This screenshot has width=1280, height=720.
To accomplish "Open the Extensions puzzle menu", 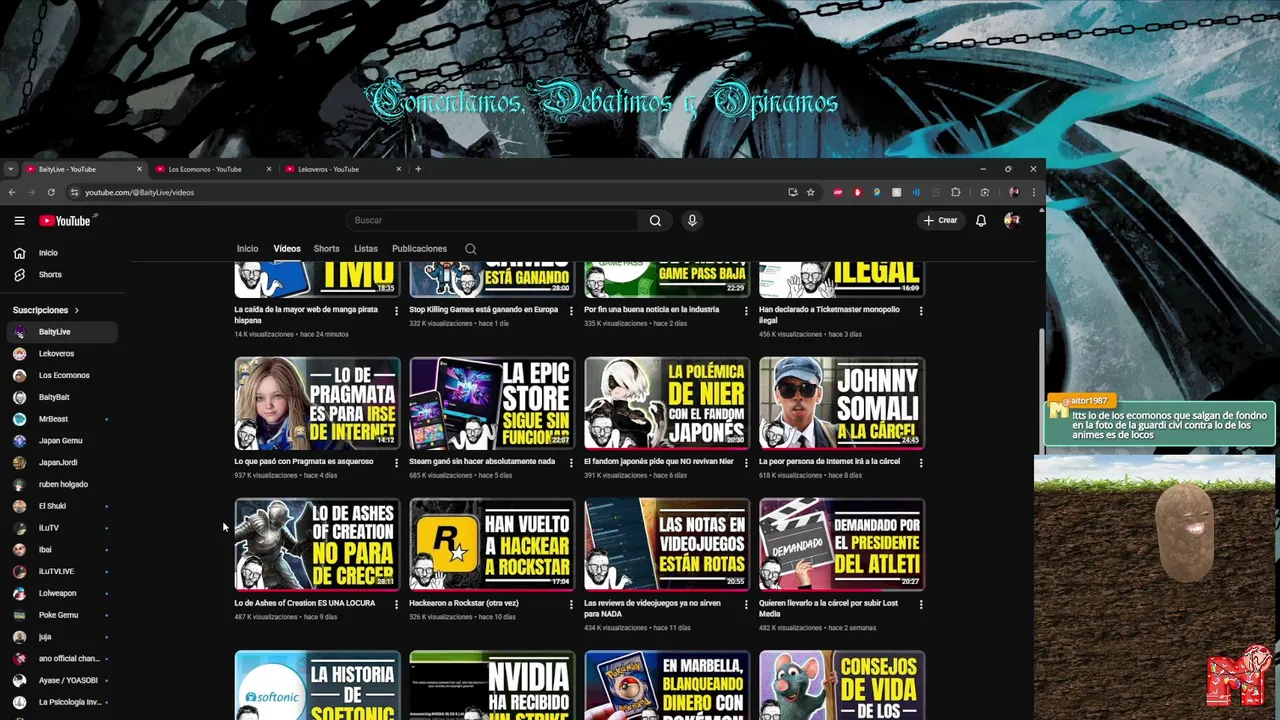I will [955, 192].
